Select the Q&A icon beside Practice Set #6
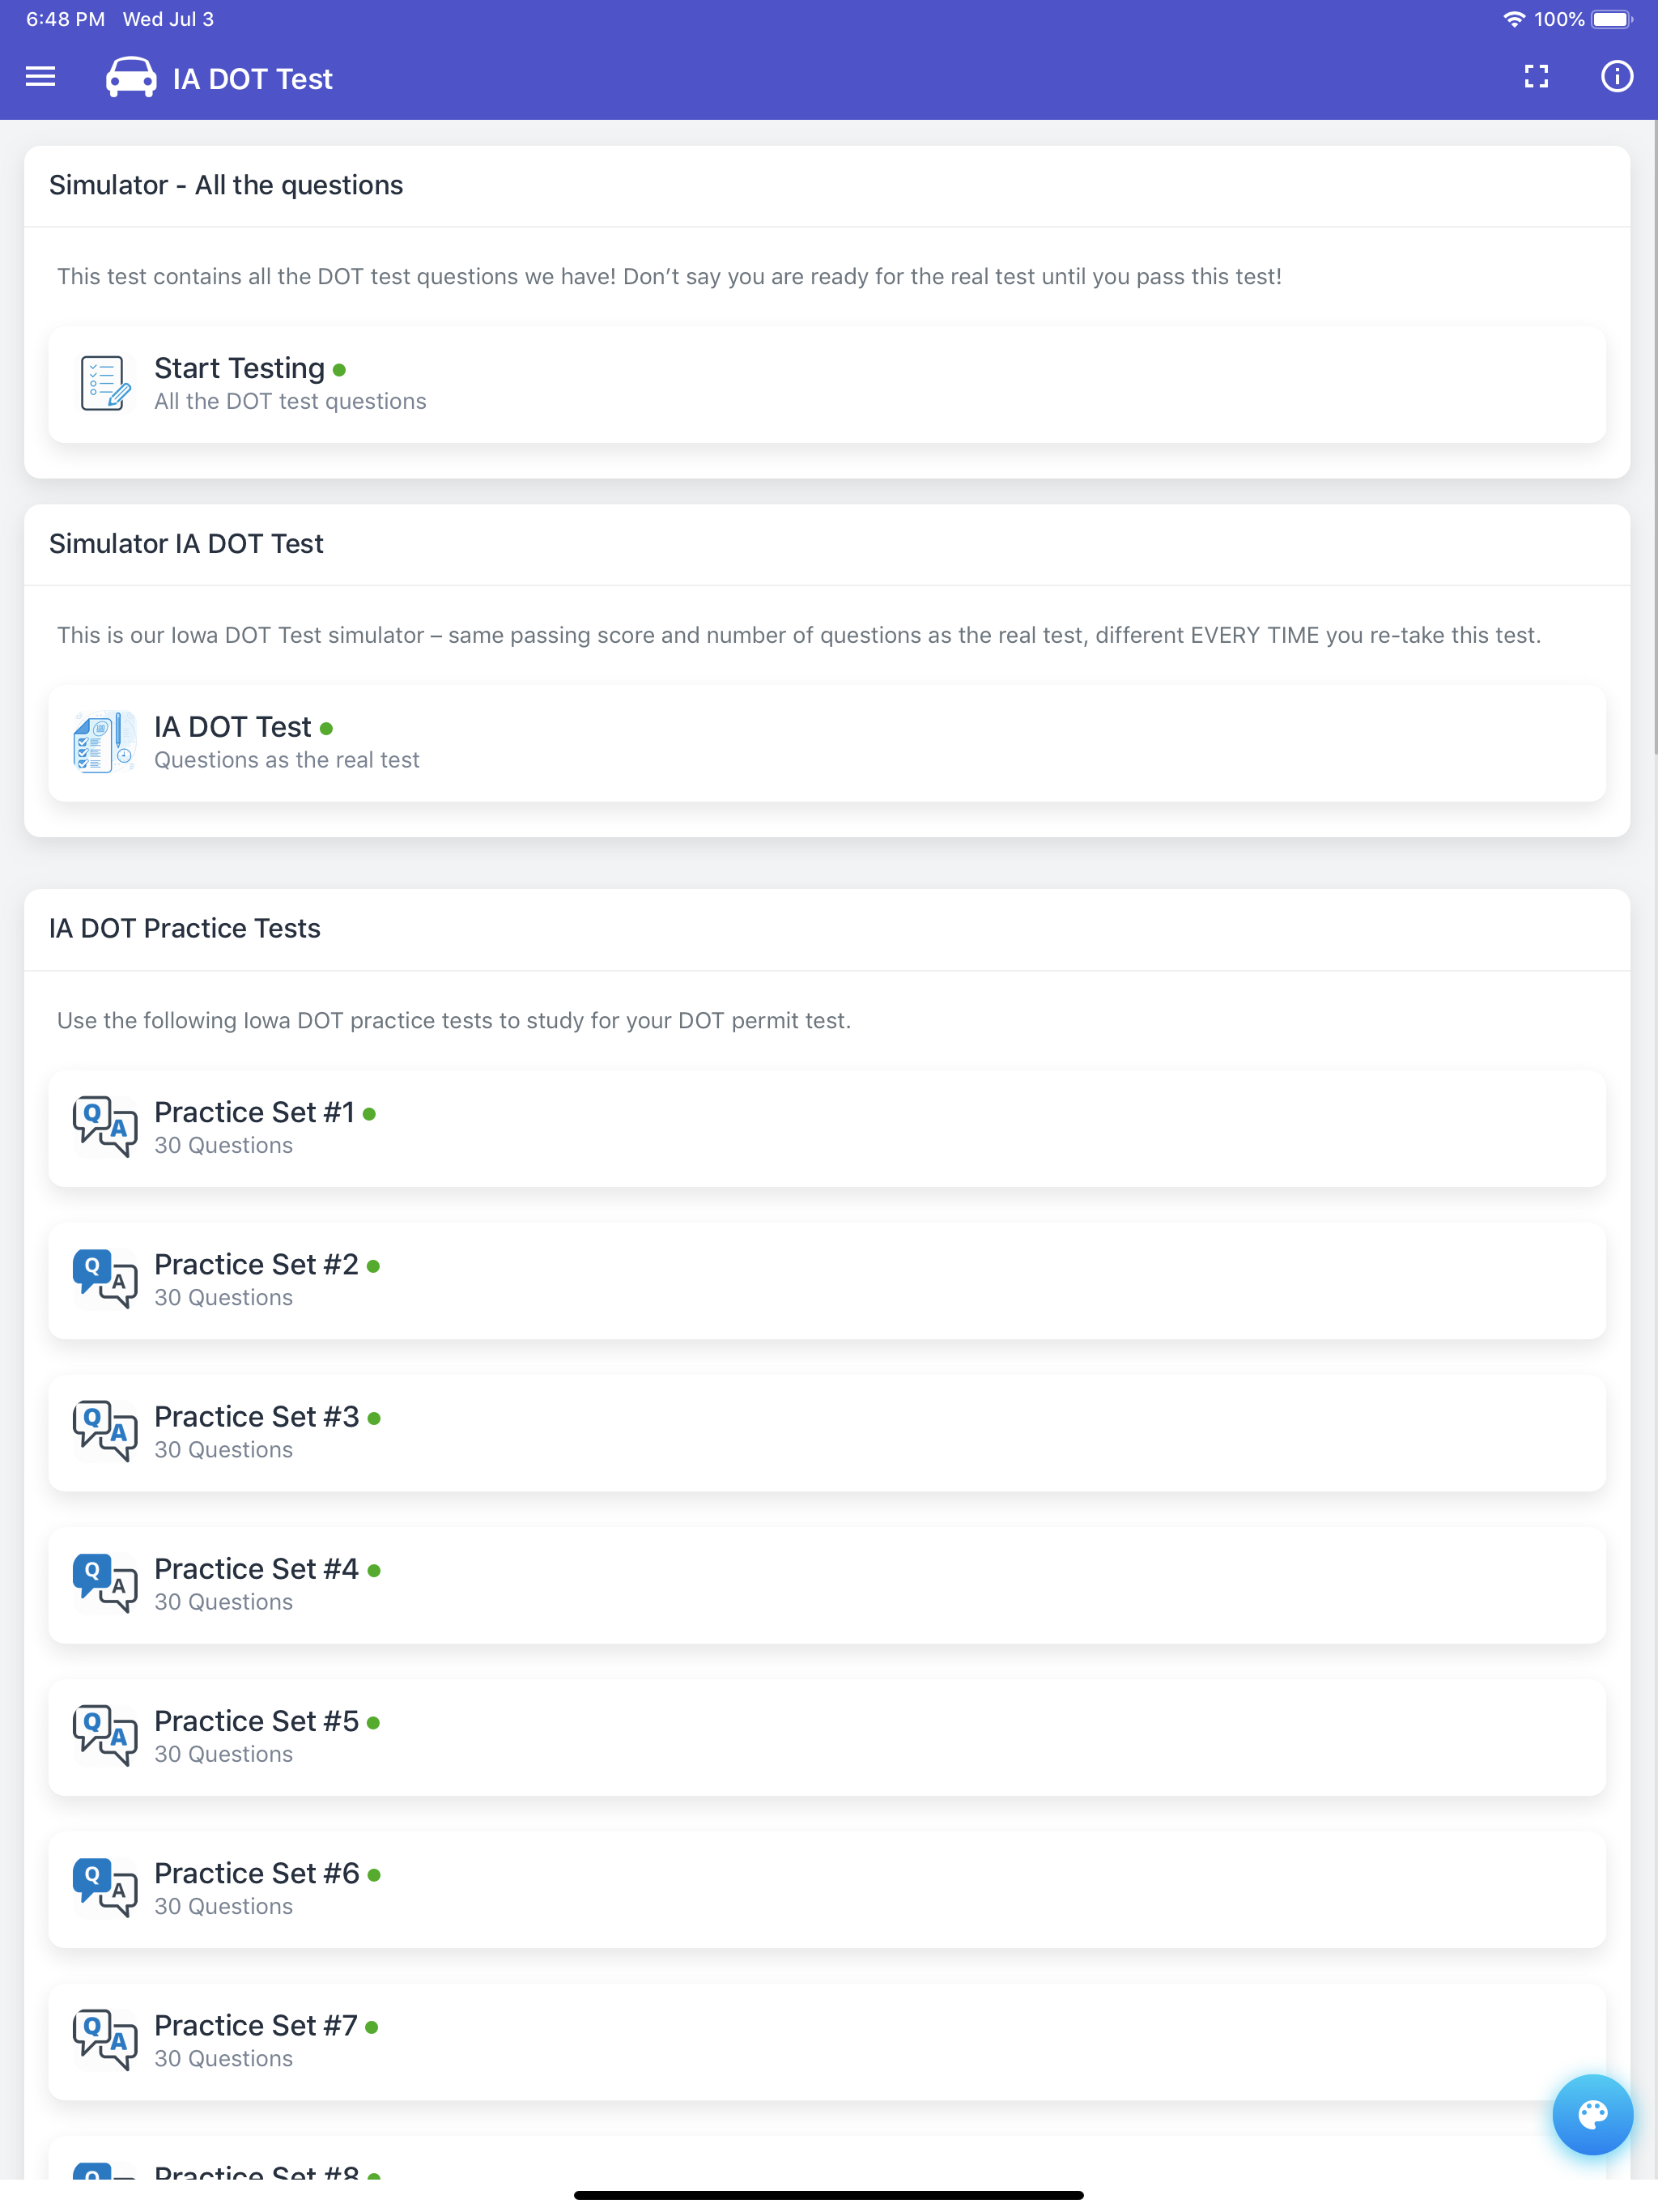Screen dimensions: 1658x2212 click(x=103, y=1888)
